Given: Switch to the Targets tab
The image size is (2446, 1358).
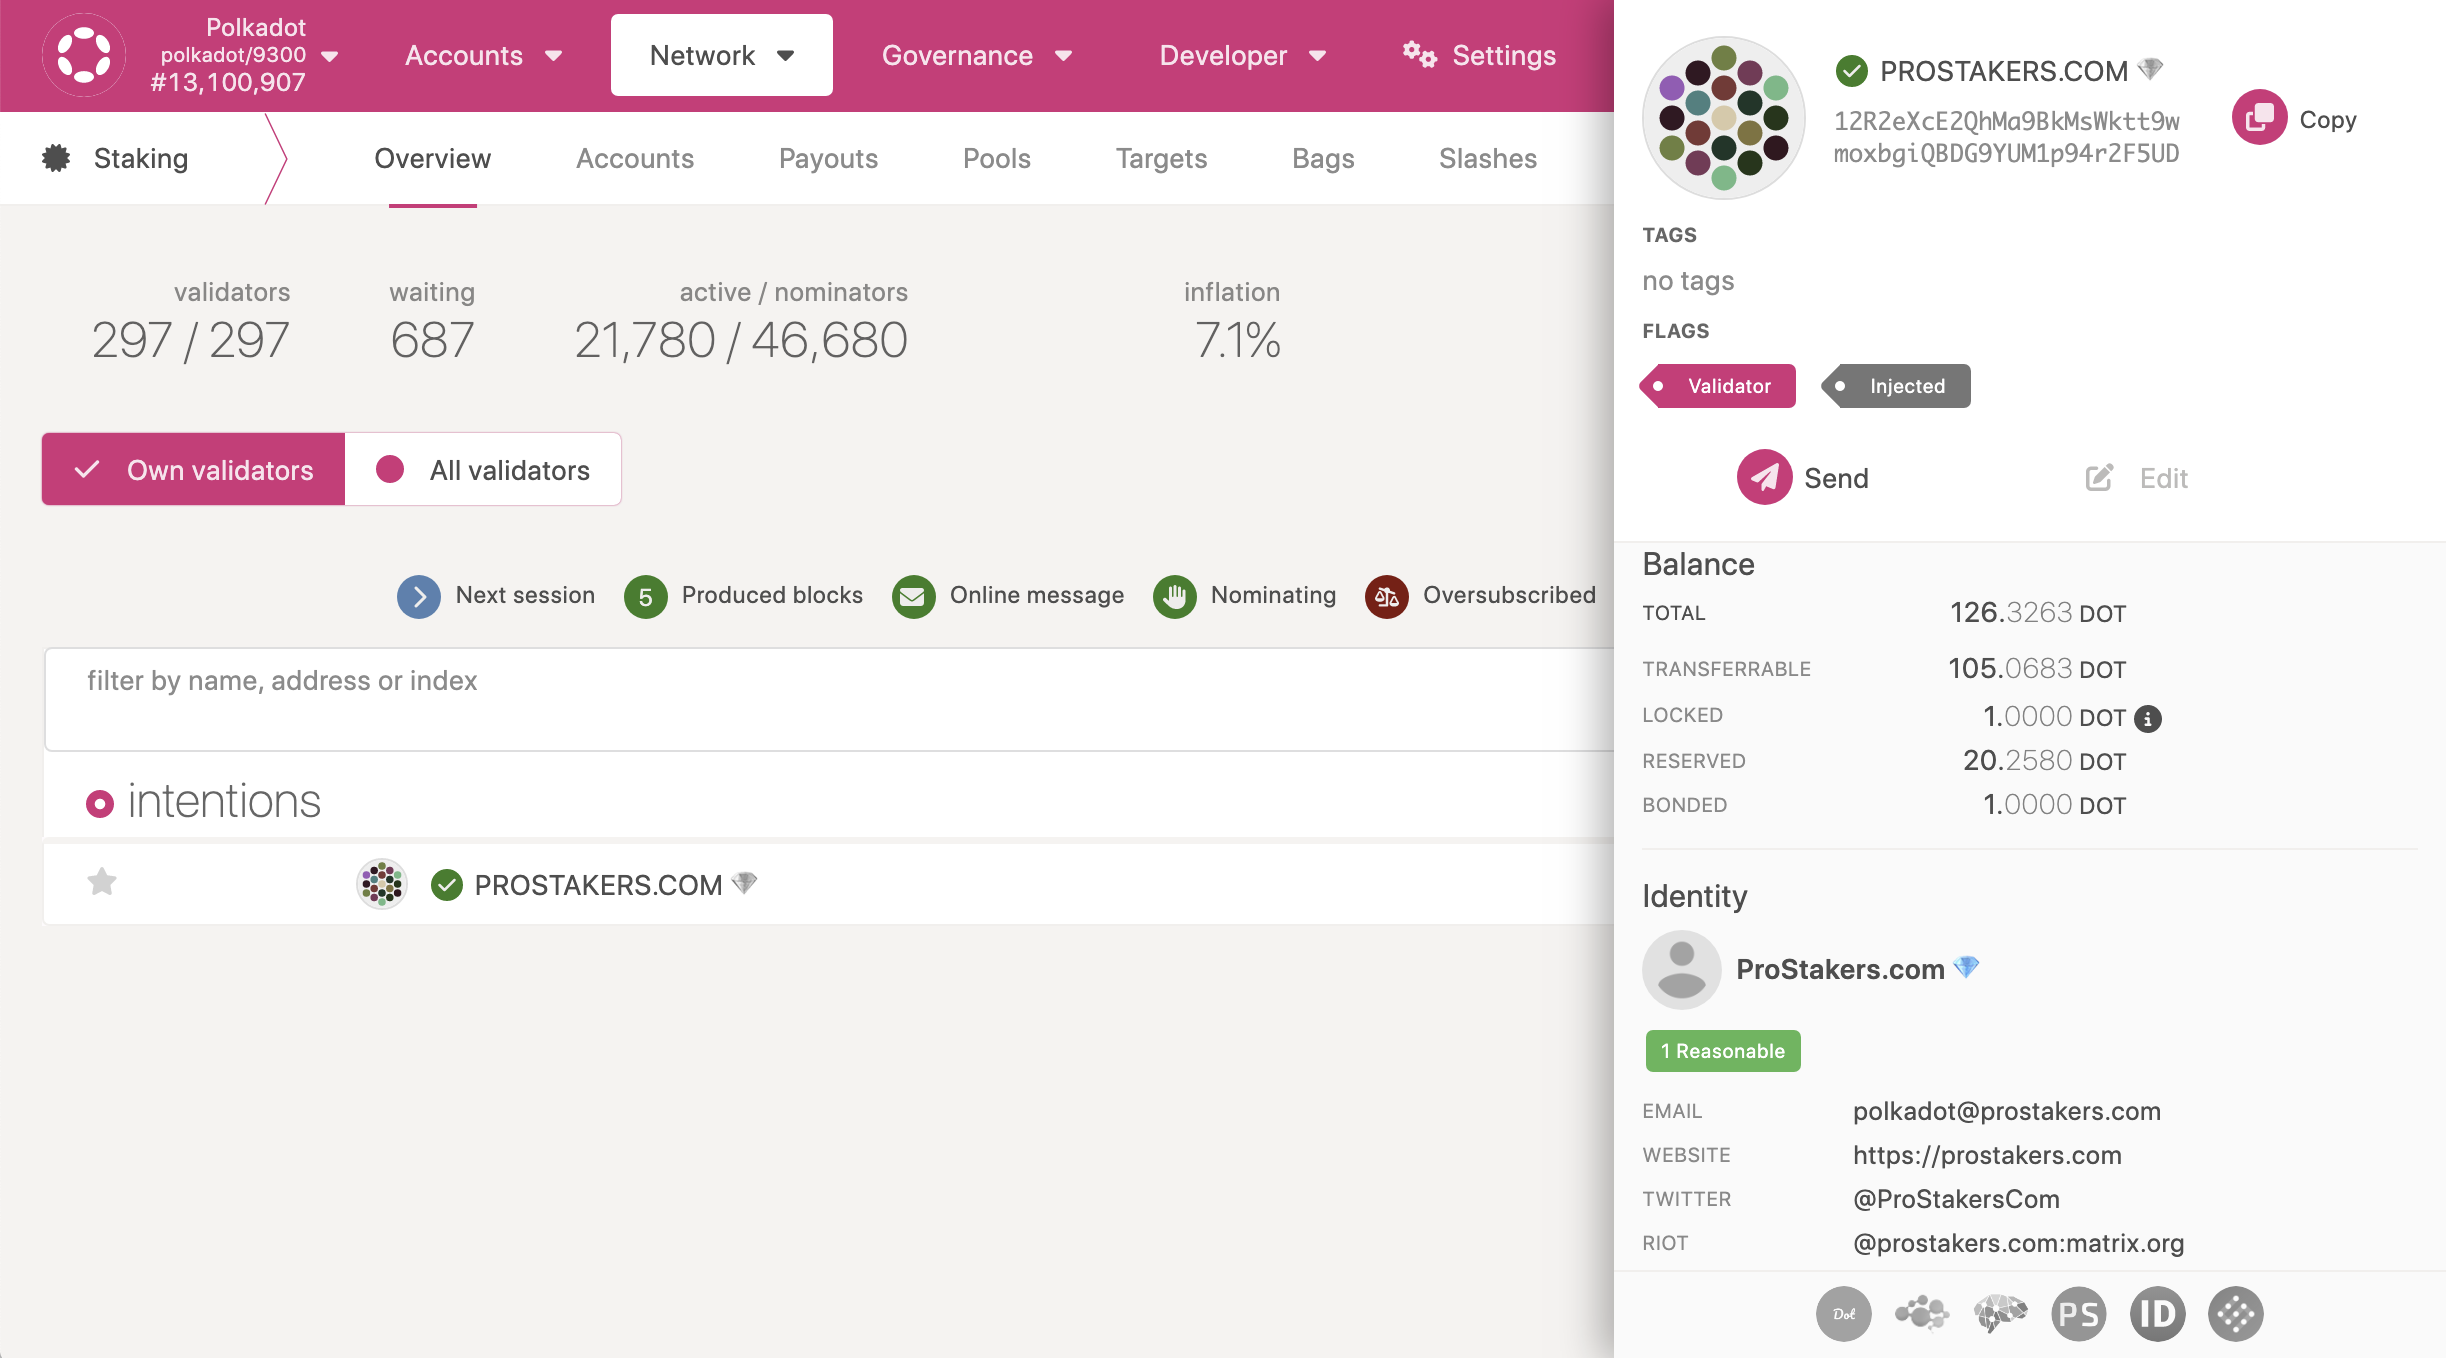Looking at the screenshot, I should (1161, 158).
